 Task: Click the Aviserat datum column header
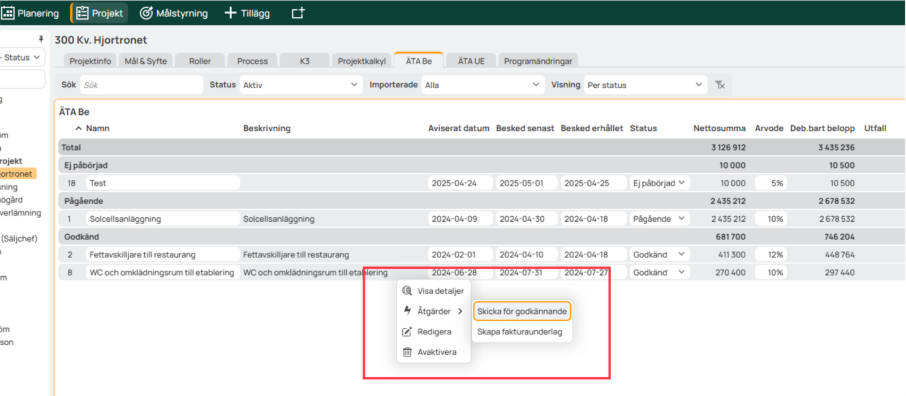[459, 128]
